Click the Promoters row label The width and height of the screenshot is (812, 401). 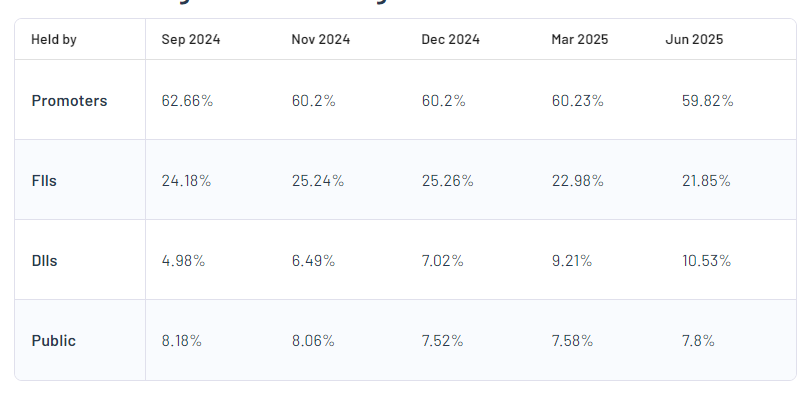69,101
